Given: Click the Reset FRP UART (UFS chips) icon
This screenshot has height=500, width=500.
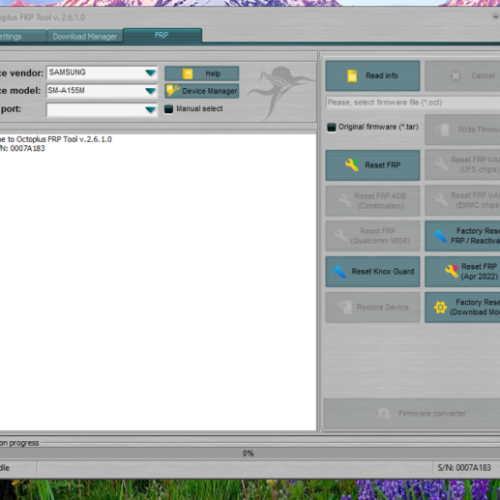Looking at the screenshot, I should [x=441, y=164].
